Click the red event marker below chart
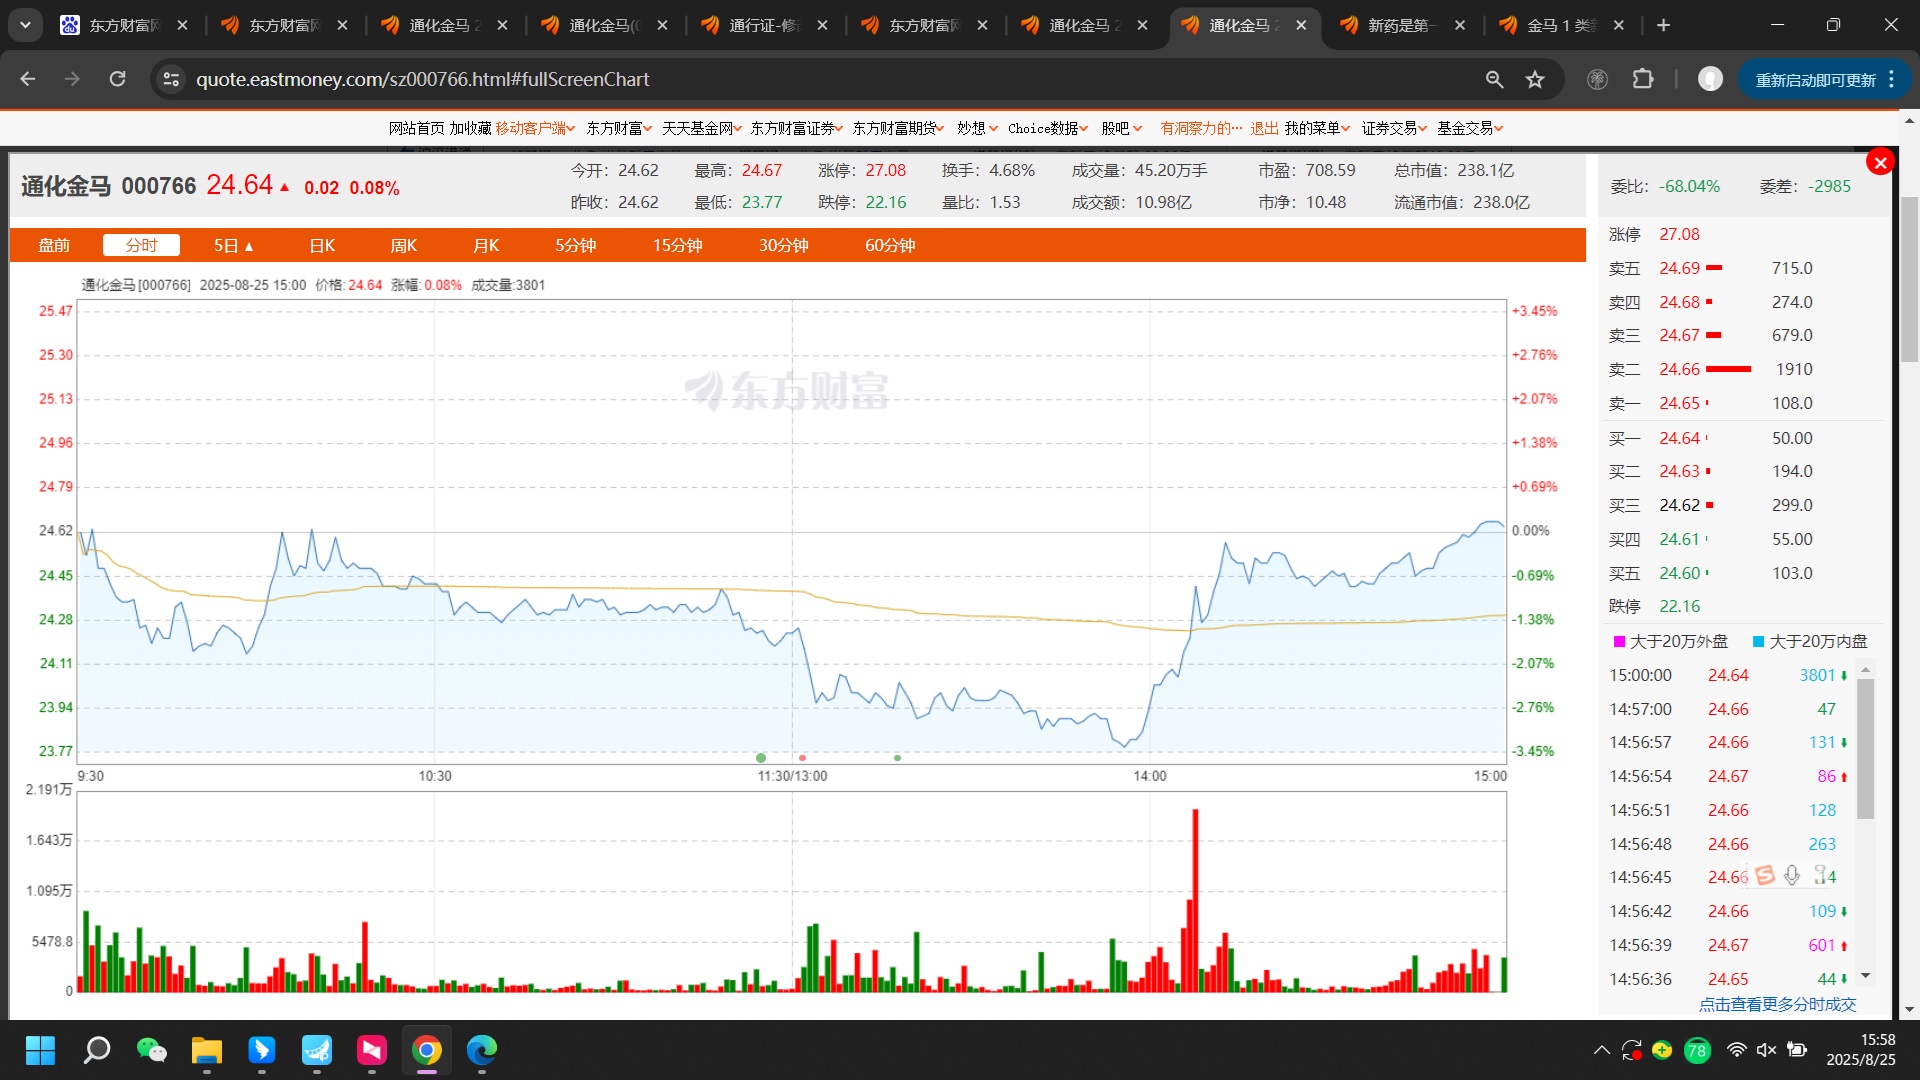1920x1080 pixels. click(802, 758)
